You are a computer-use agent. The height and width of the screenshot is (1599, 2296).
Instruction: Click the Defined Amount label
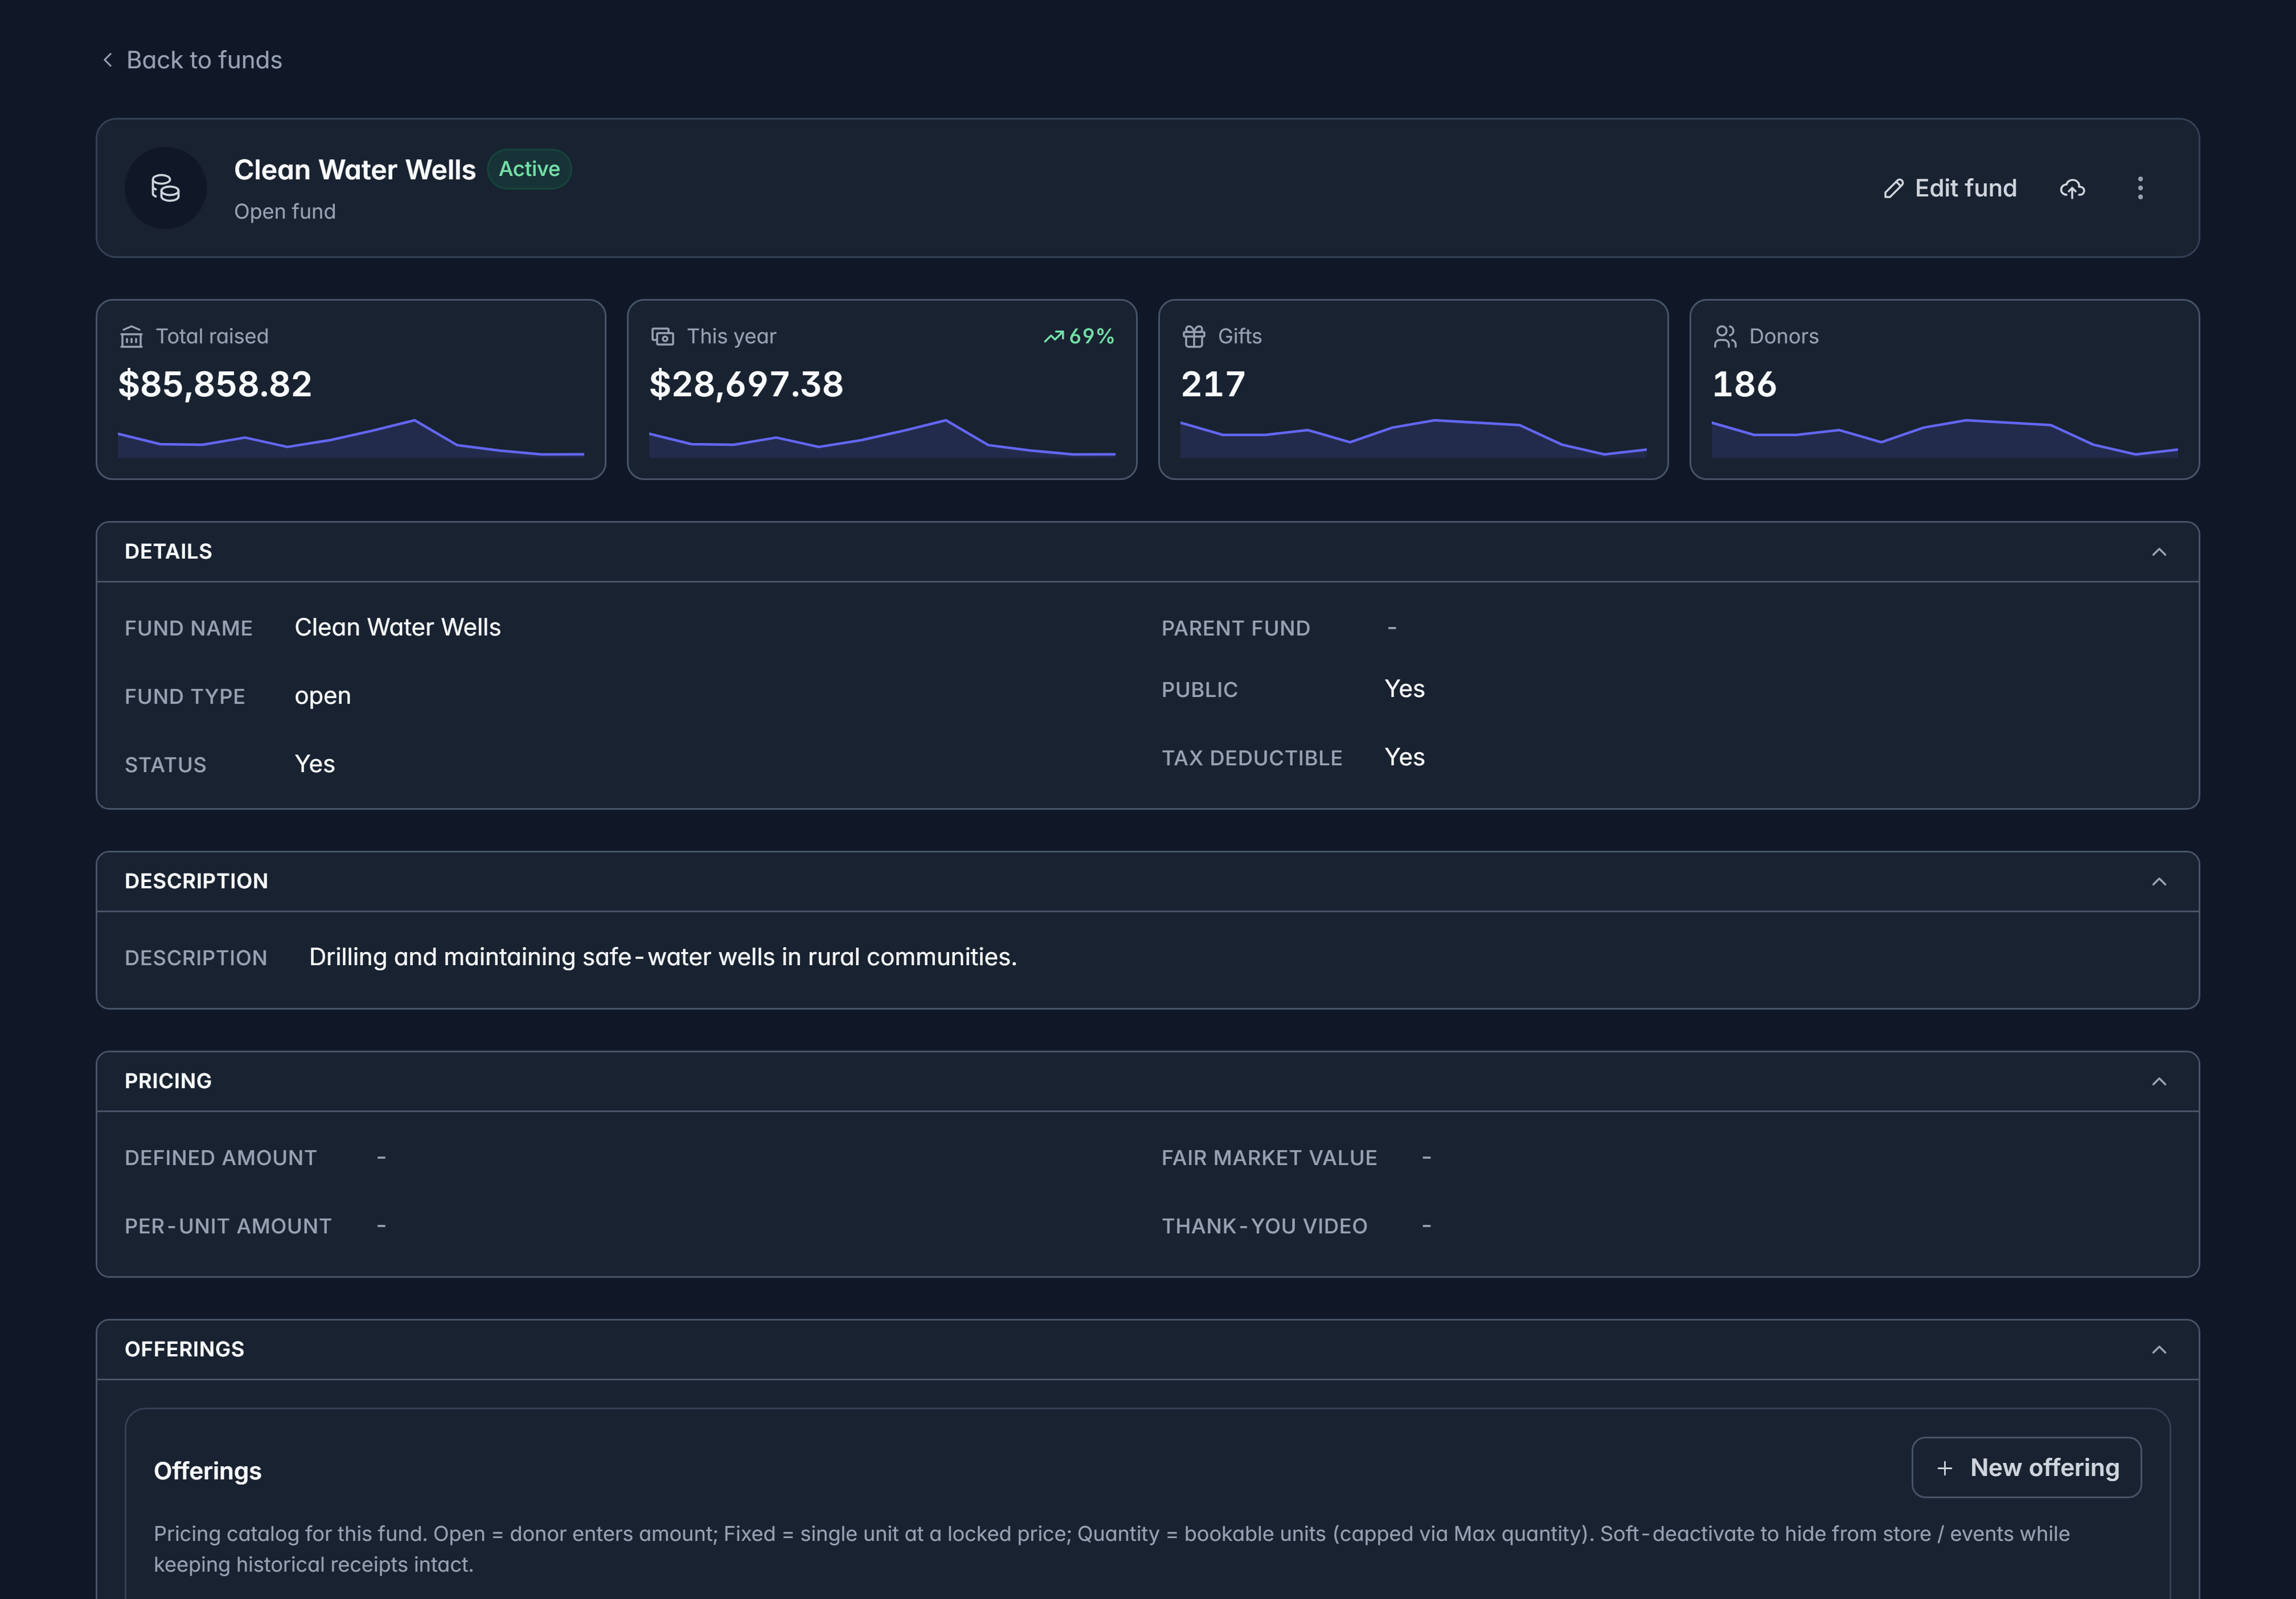click(220, 1158)
